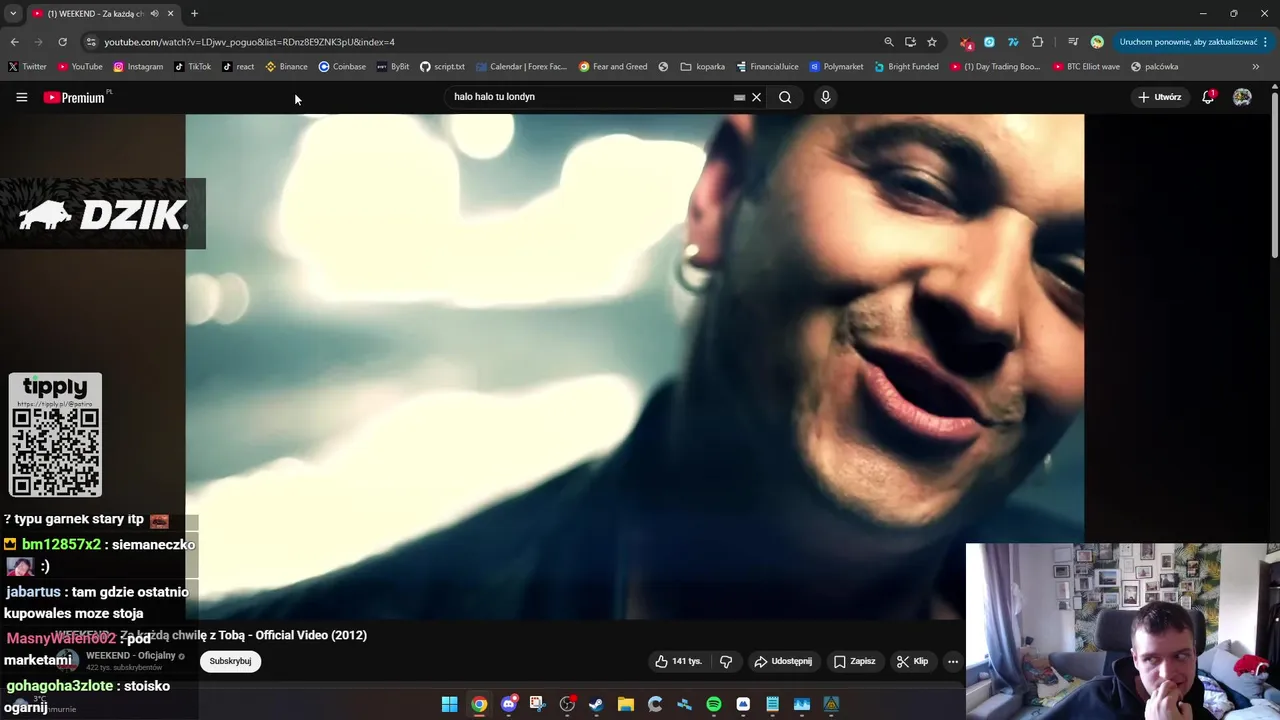This screenshot has height=720, width=1280.
Task: Click the Udostępnij share button
Action: (x=783, y=661)
